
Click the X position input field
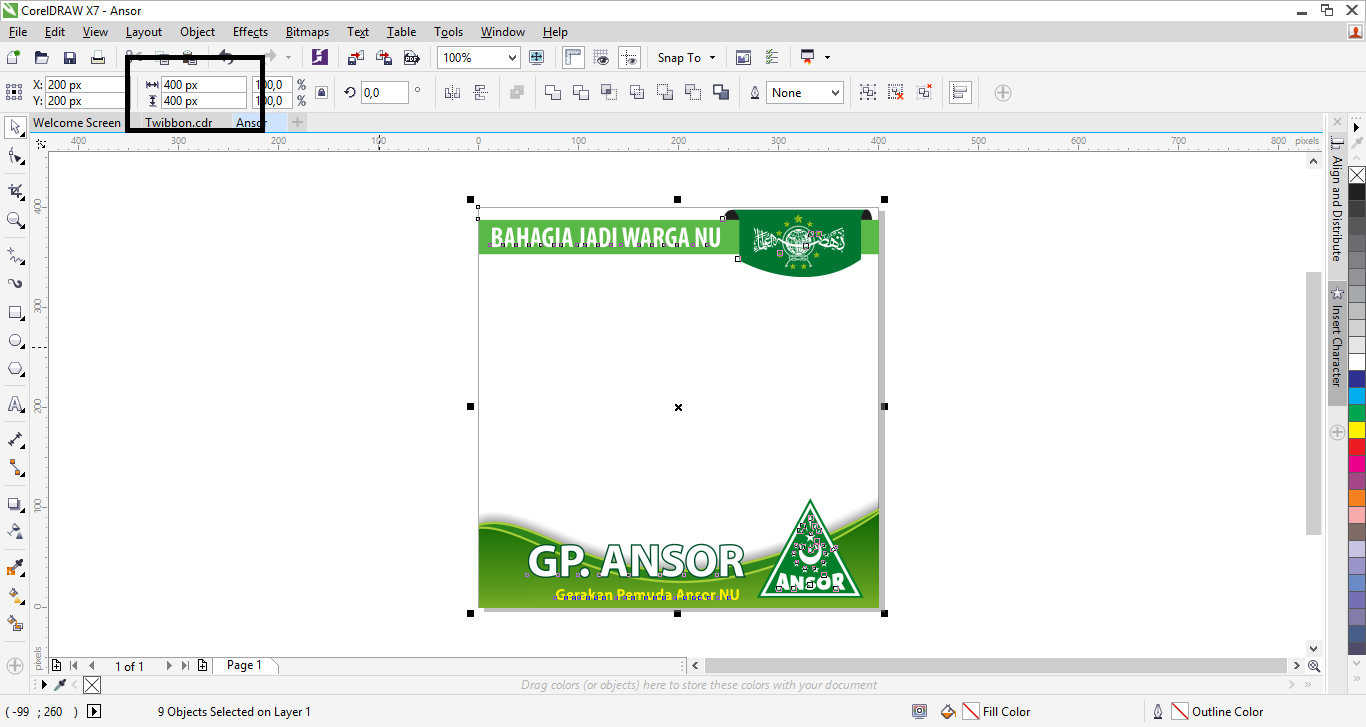click(86, 85)
